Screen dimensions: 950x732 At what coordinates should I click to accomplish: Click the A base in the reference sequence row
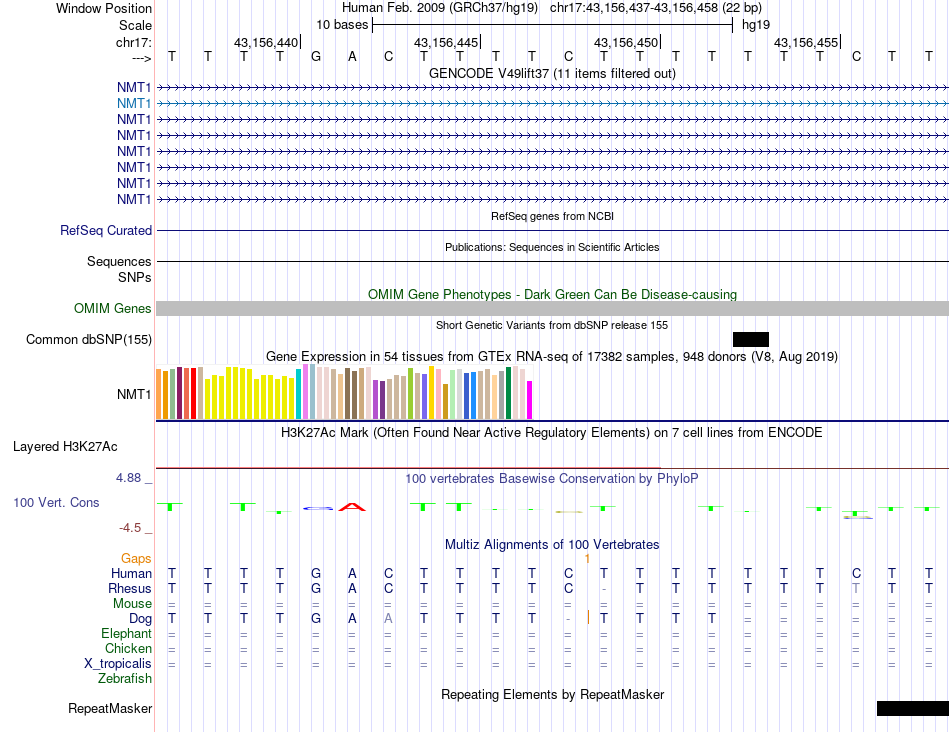(352, 57)
